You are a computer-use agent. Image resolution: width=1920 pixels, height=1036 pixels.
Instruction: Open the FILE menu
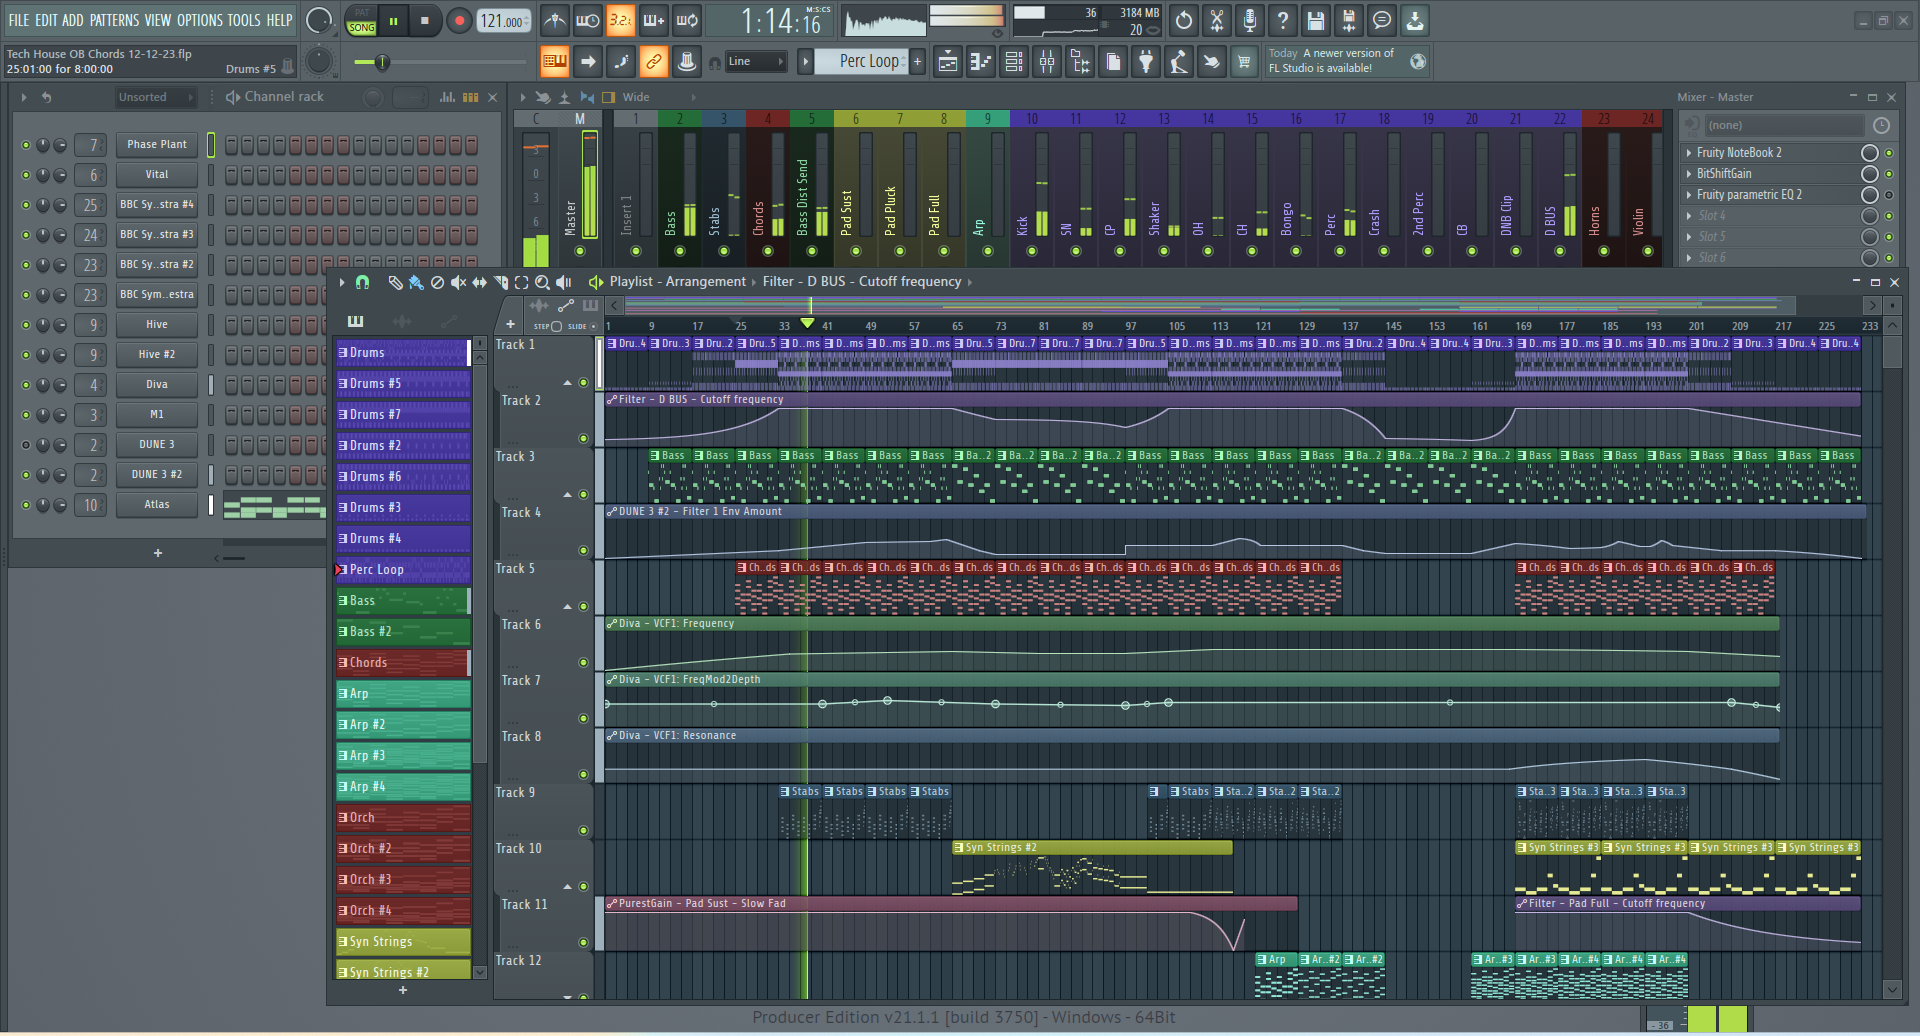(19, 20)
